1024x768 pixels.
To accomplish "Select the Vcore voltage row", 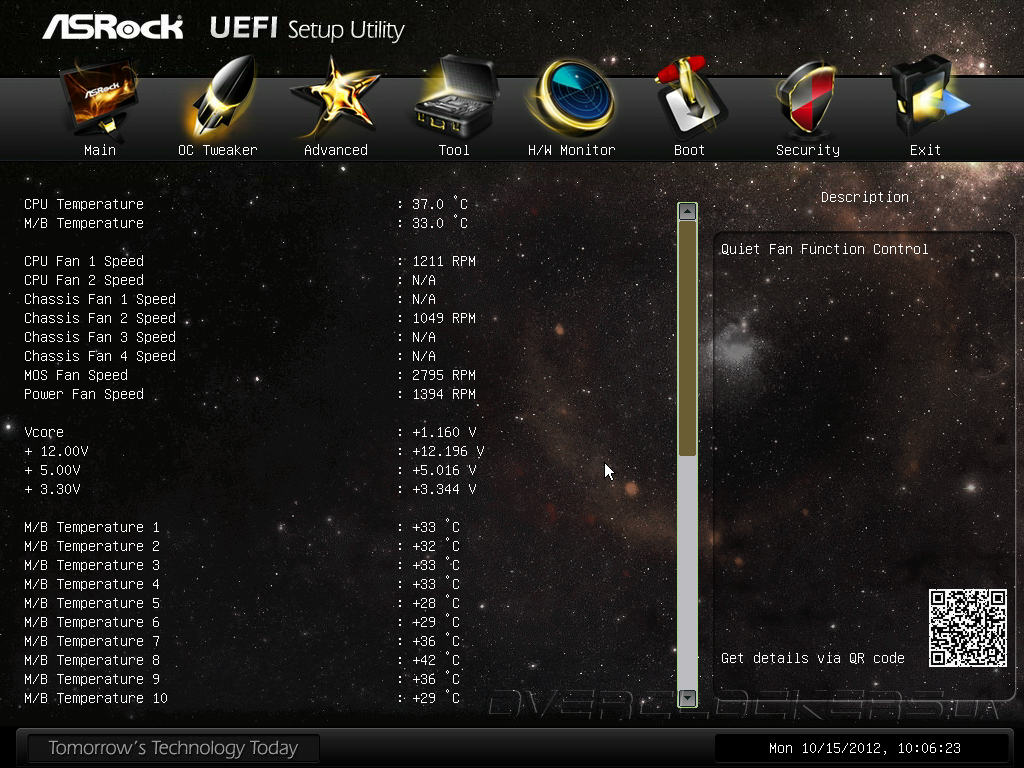I will (250, 432).
